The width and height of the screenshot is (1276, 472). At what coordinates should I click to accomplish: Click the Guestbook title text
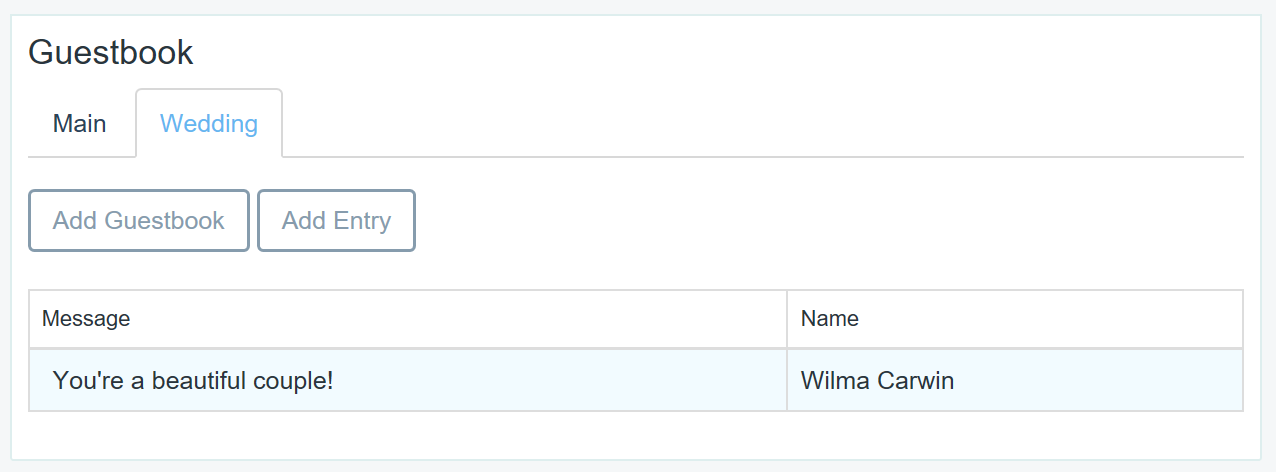[111, 52]
